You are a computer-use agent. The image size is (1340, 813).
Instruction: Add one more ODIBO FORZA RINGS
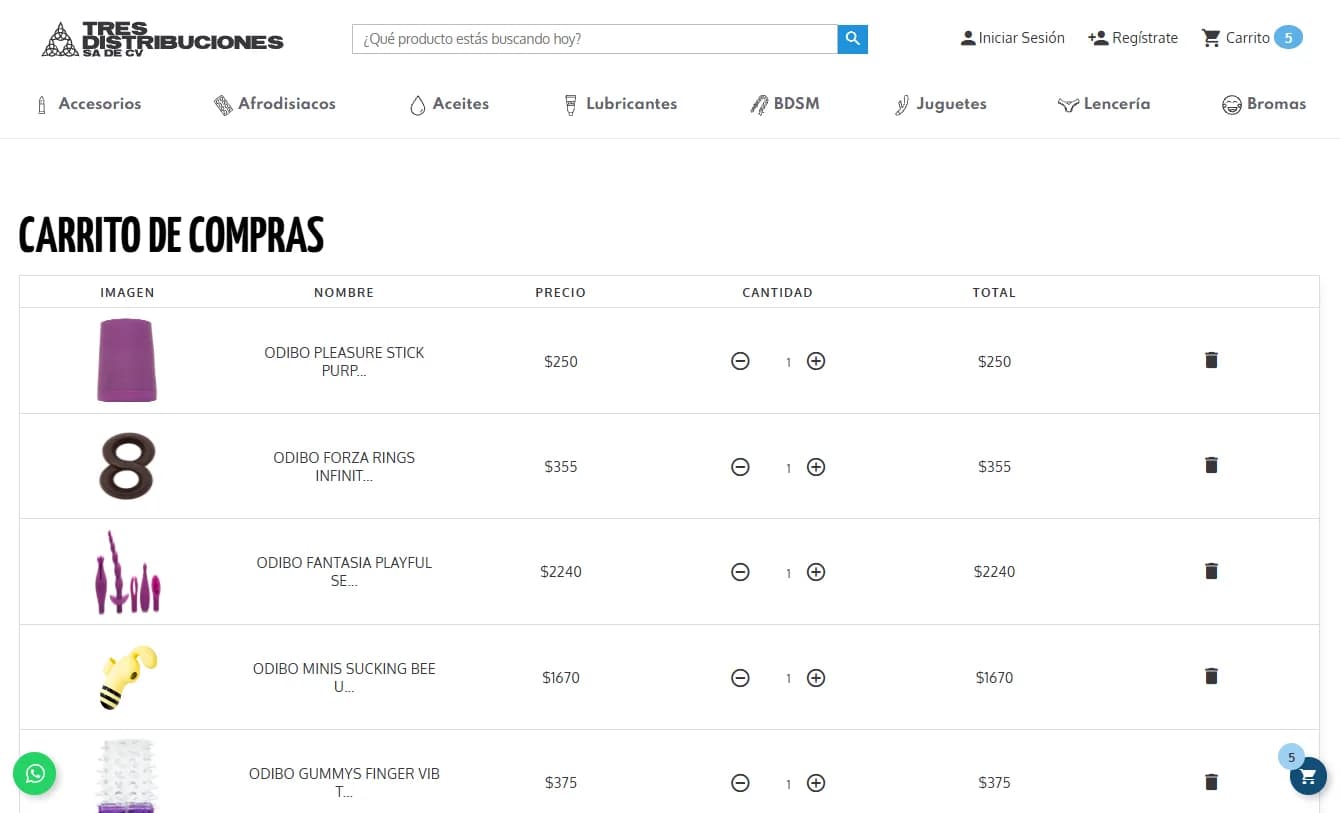click(816, 467)
